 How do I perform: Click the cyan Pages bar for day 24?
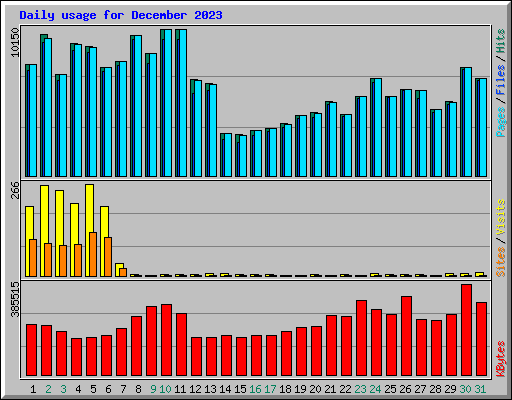(x=378, y=128)
